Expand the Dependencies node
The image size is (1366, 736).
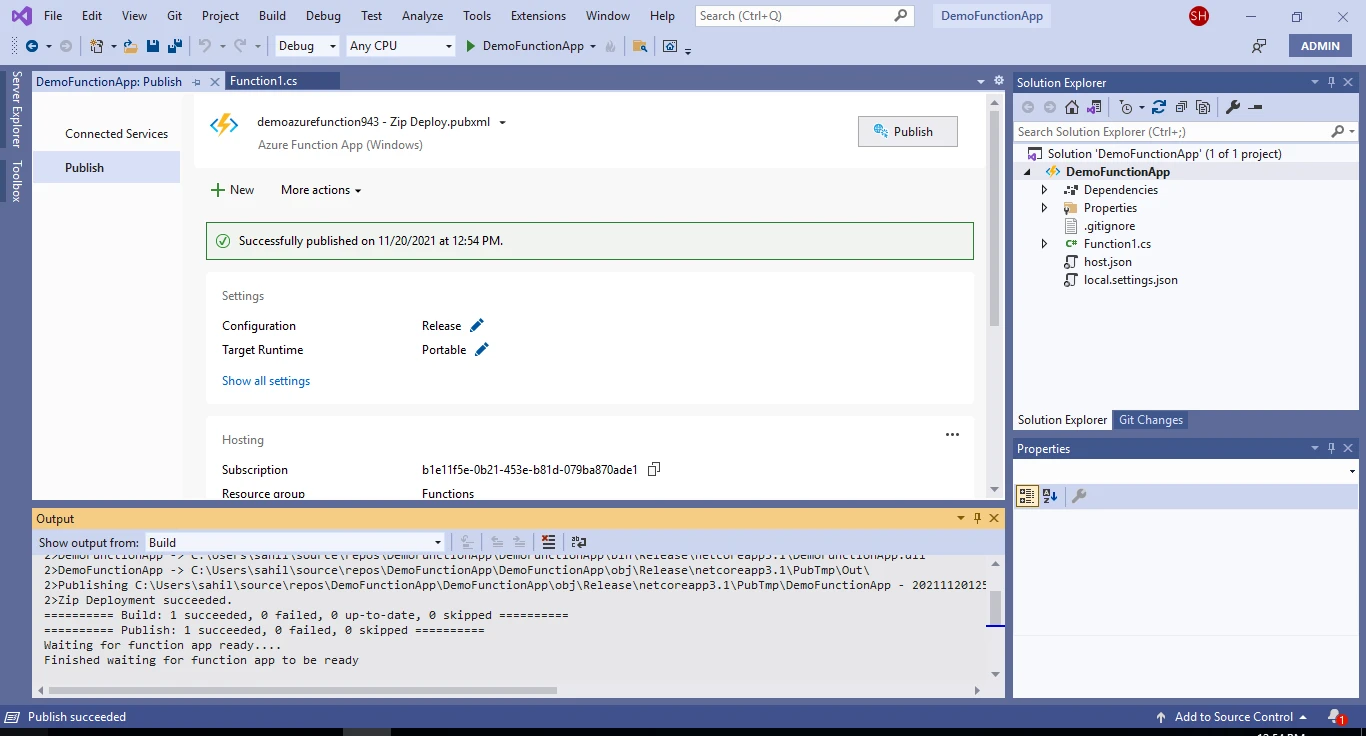(x=1044, y=189)
